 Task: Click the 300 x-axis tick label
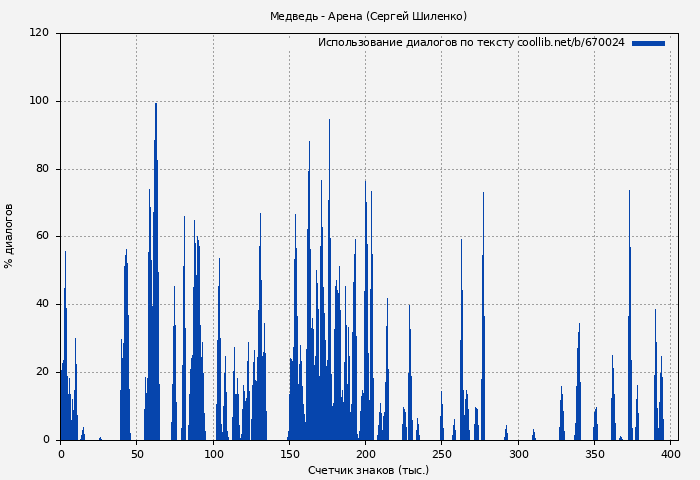[x=518, y=453]
